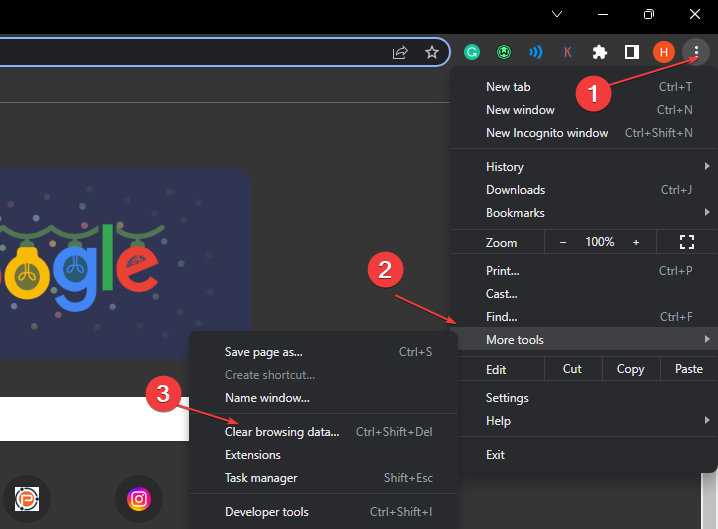Expand the Bookmarks submenu arrow

point(707,212)
